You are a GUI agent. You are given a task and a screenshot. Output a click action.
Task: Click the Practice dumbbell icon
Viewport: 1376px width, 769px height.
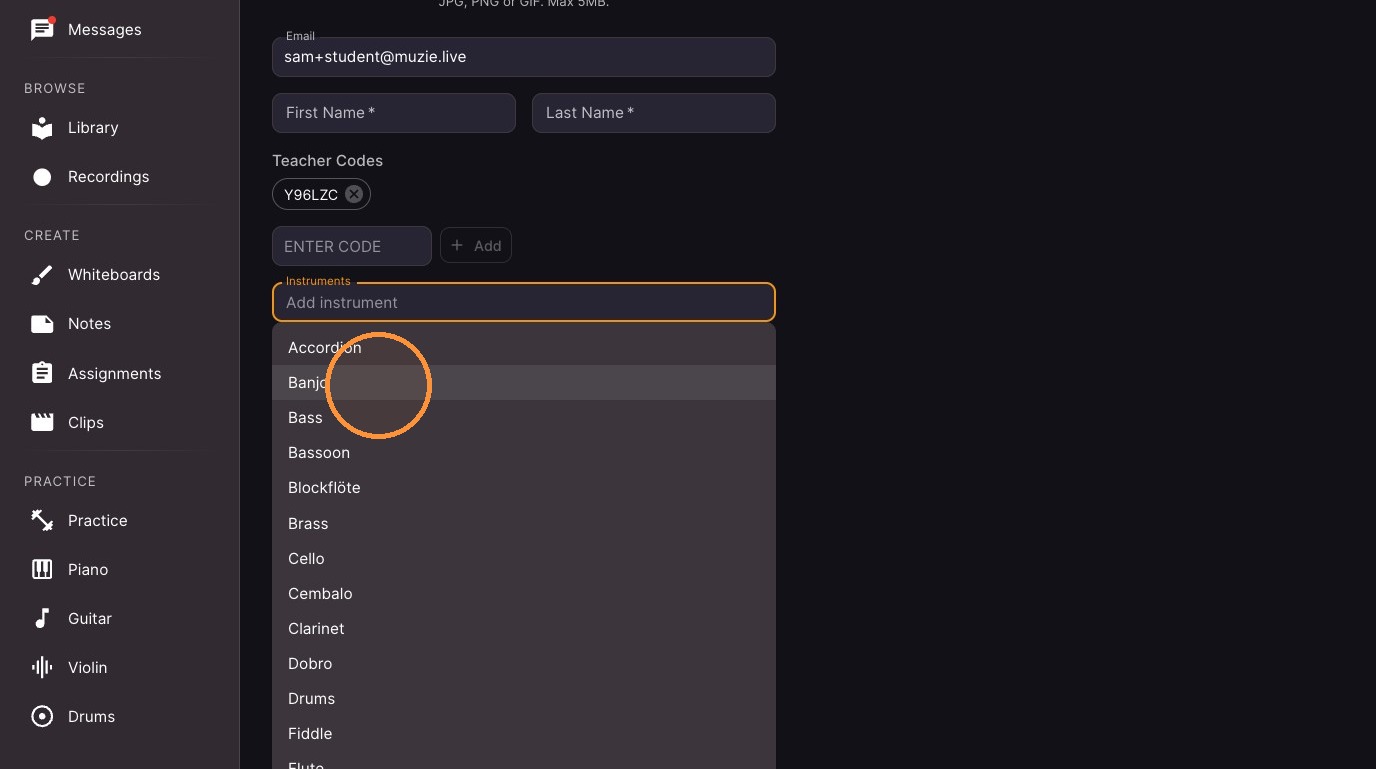tap(42, 520)
